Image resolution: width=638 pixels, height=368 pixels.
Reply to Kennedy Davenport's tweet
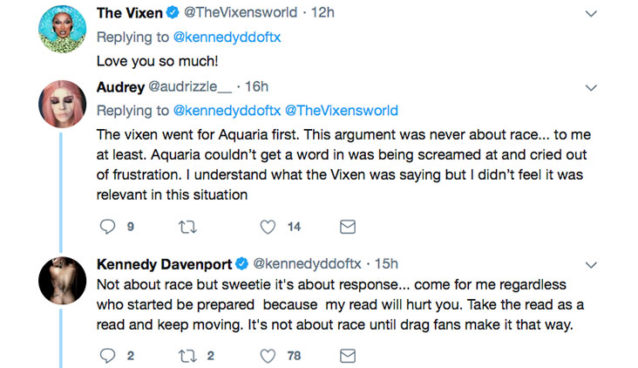[108, 356]
